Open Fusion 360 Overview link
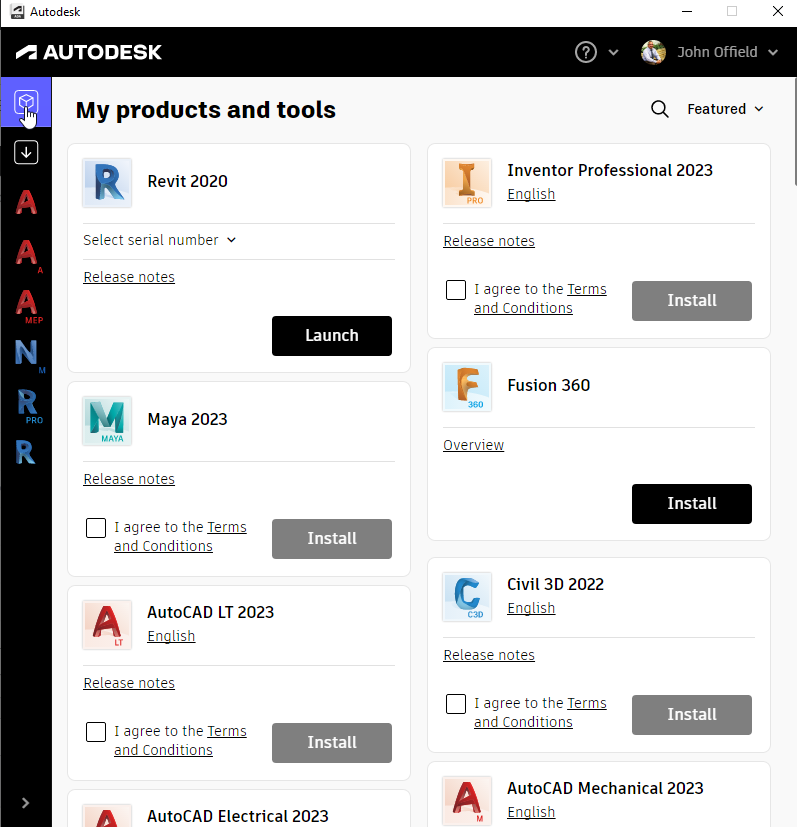Viewport: 797px width, 827px height. click(x=473, y=446)
